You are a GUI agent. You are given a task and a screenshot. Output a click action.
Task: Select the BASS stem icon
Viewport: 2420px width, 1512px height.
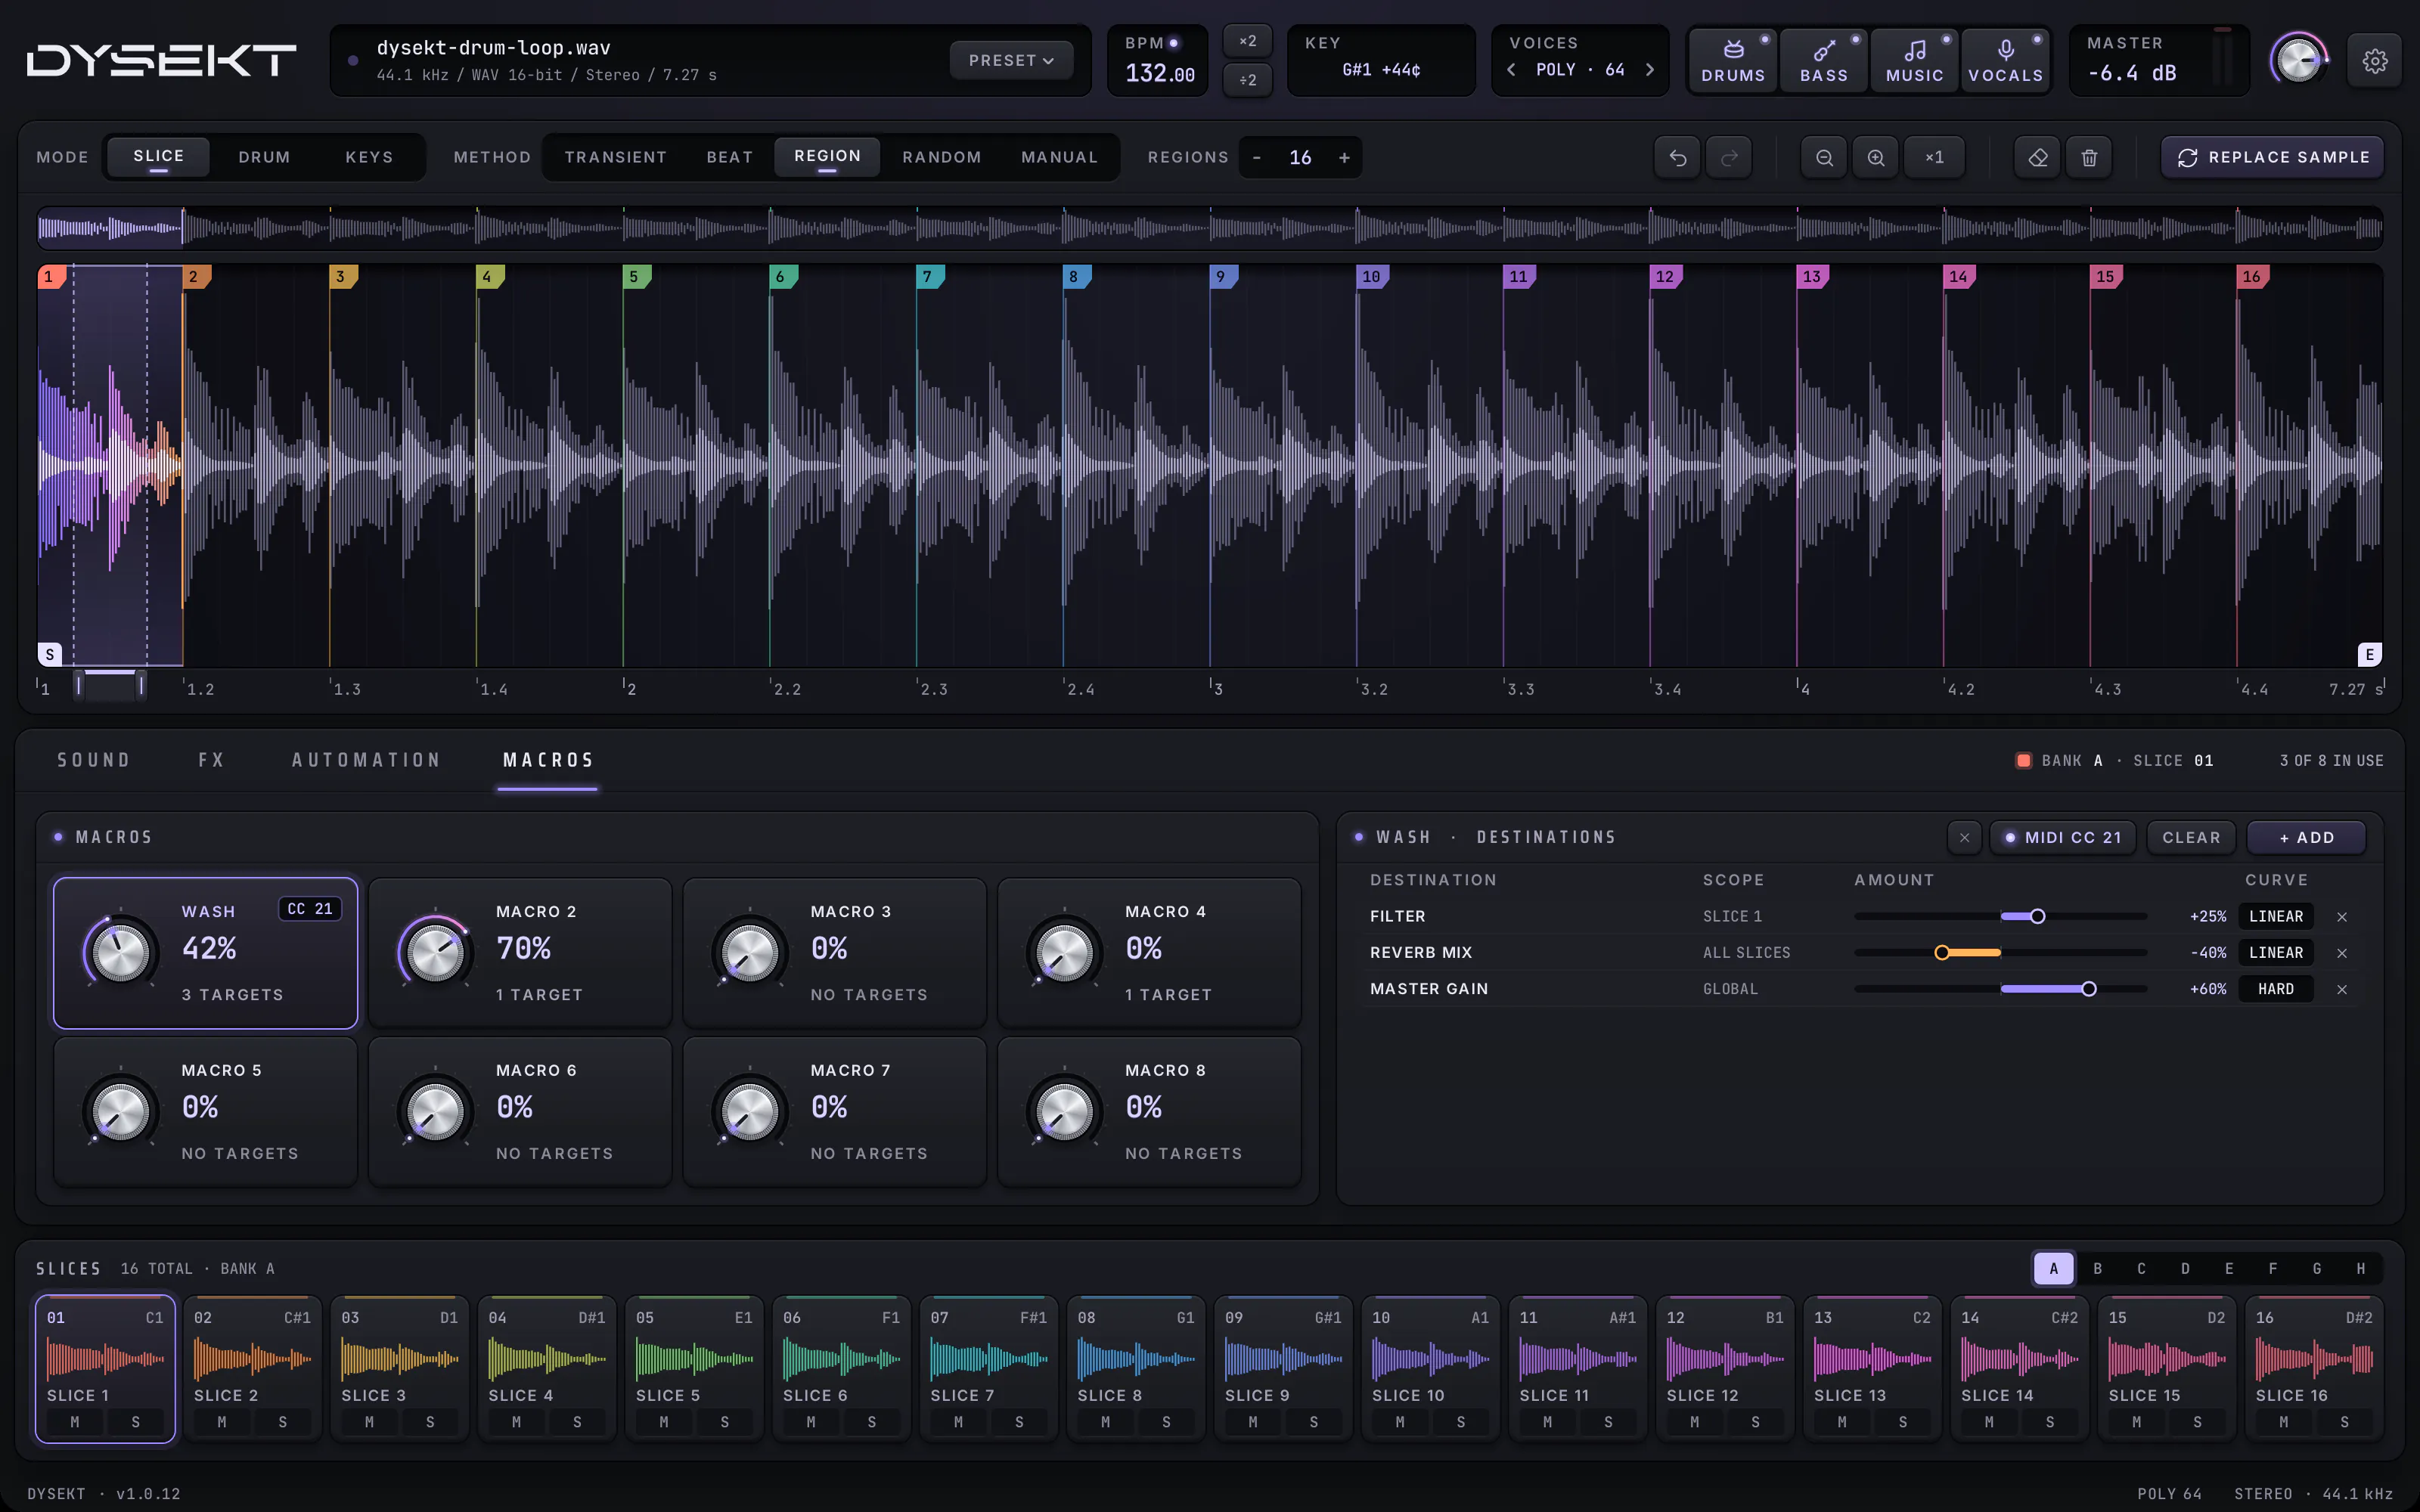[x=1824, y=61]
